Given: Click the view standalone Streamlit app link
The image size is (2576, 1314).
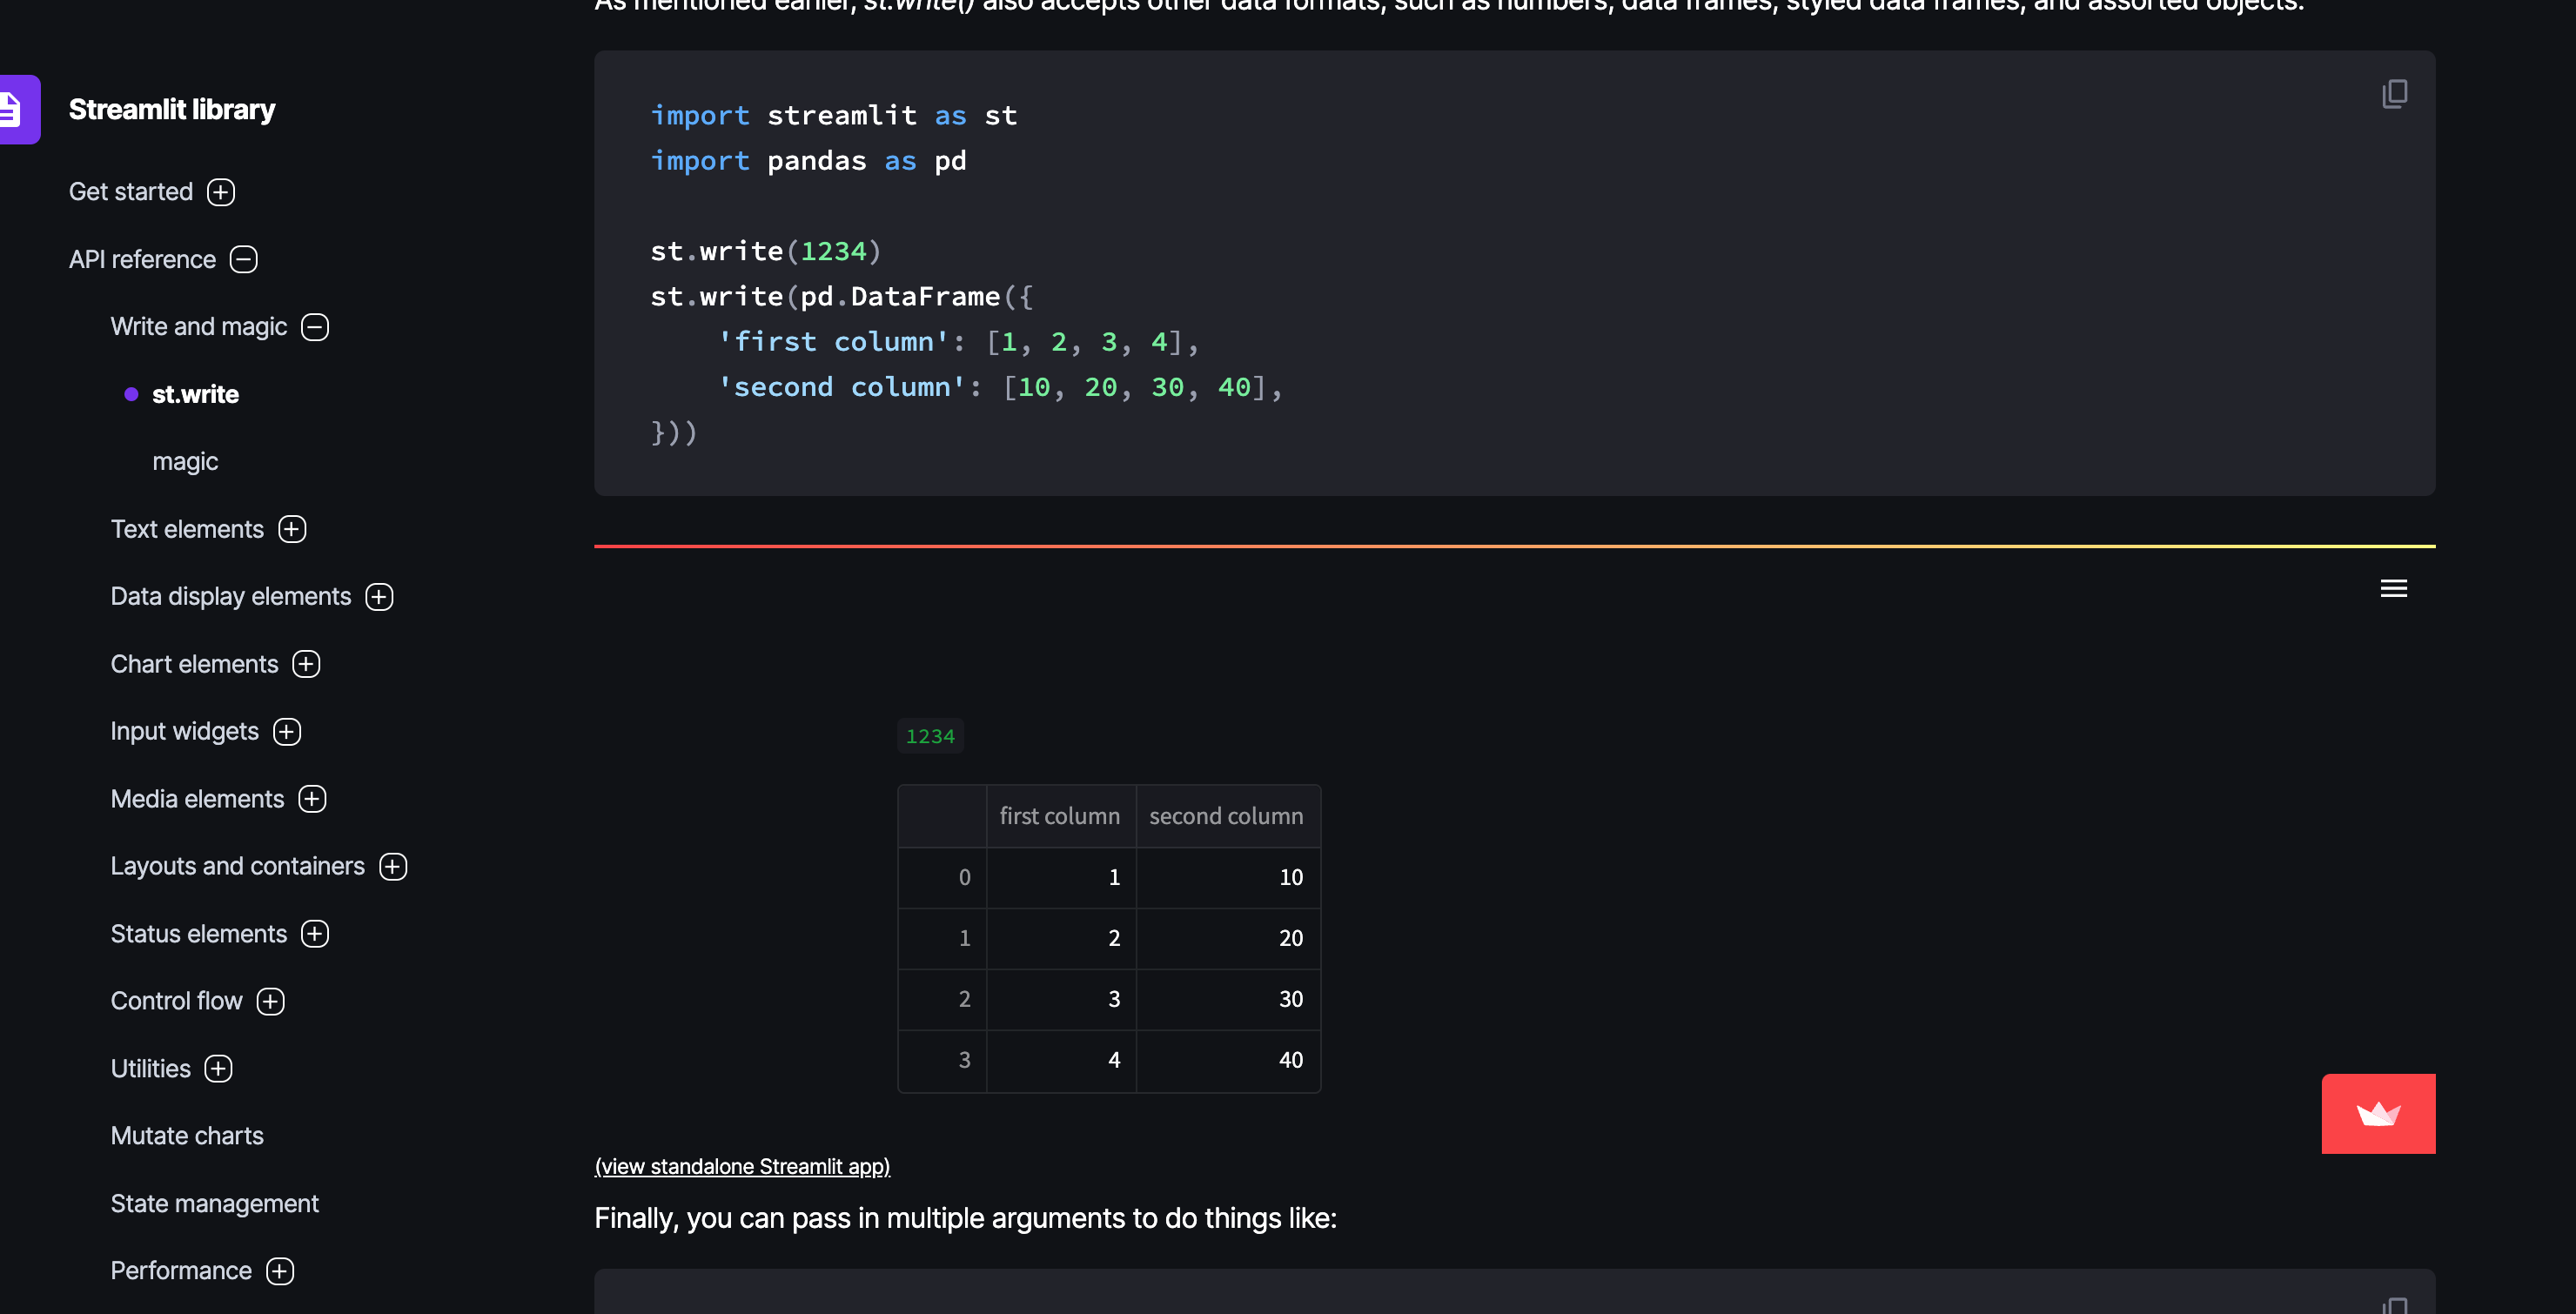Looking at the screenshot, I should tap(742, 1166).
